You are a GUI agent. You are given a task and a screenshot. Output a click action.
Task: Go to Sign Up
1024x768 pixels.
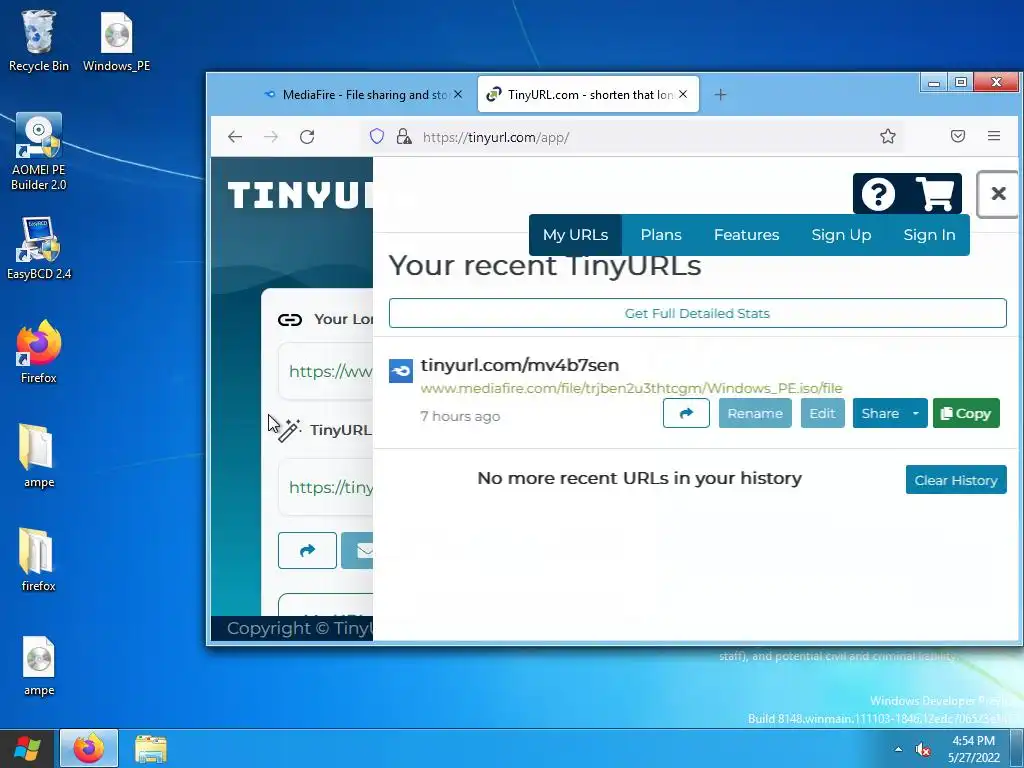(841, 234)
